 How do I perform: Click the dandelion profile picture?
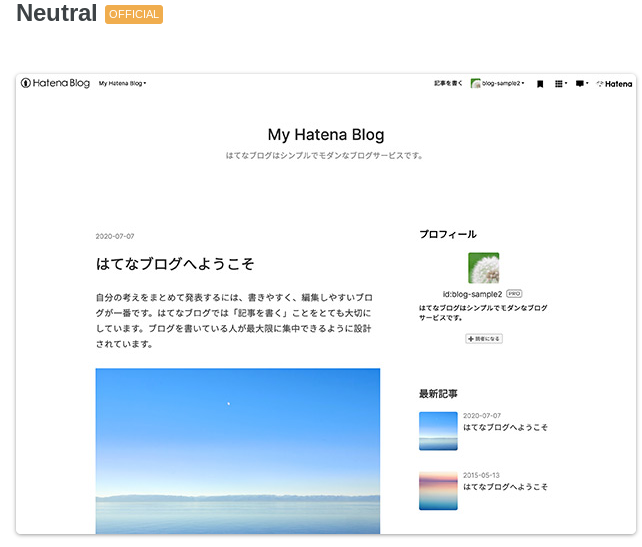[484, 268]
